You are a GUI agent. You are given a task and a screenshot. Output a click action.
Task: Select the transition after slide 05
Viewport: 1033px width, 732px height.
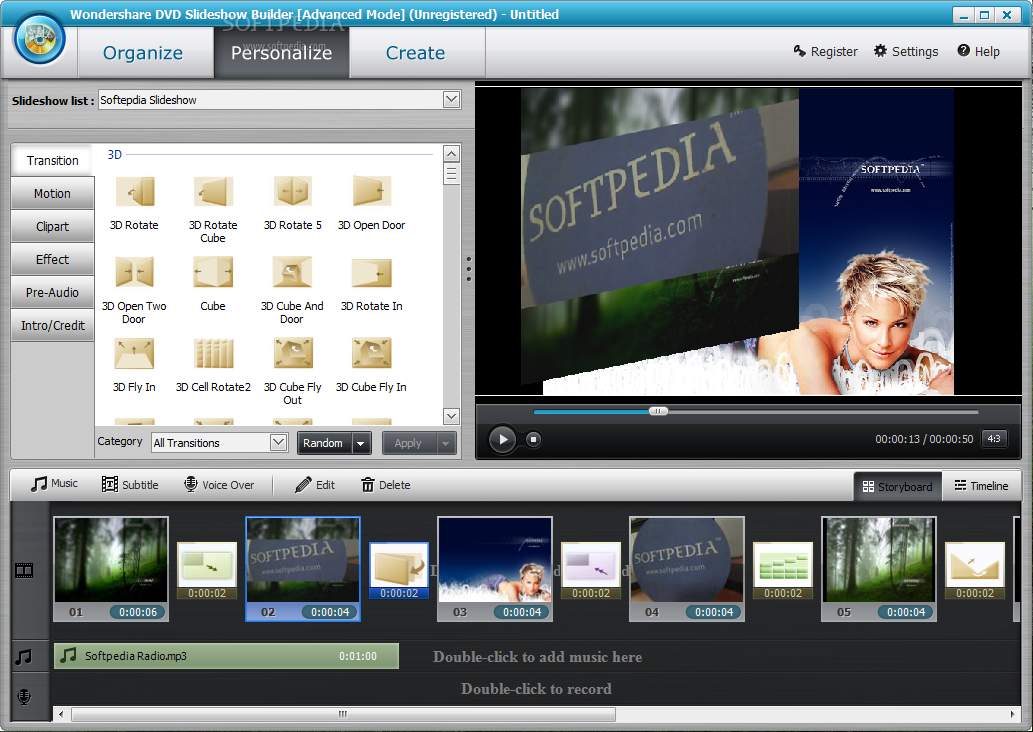(975, 571)
